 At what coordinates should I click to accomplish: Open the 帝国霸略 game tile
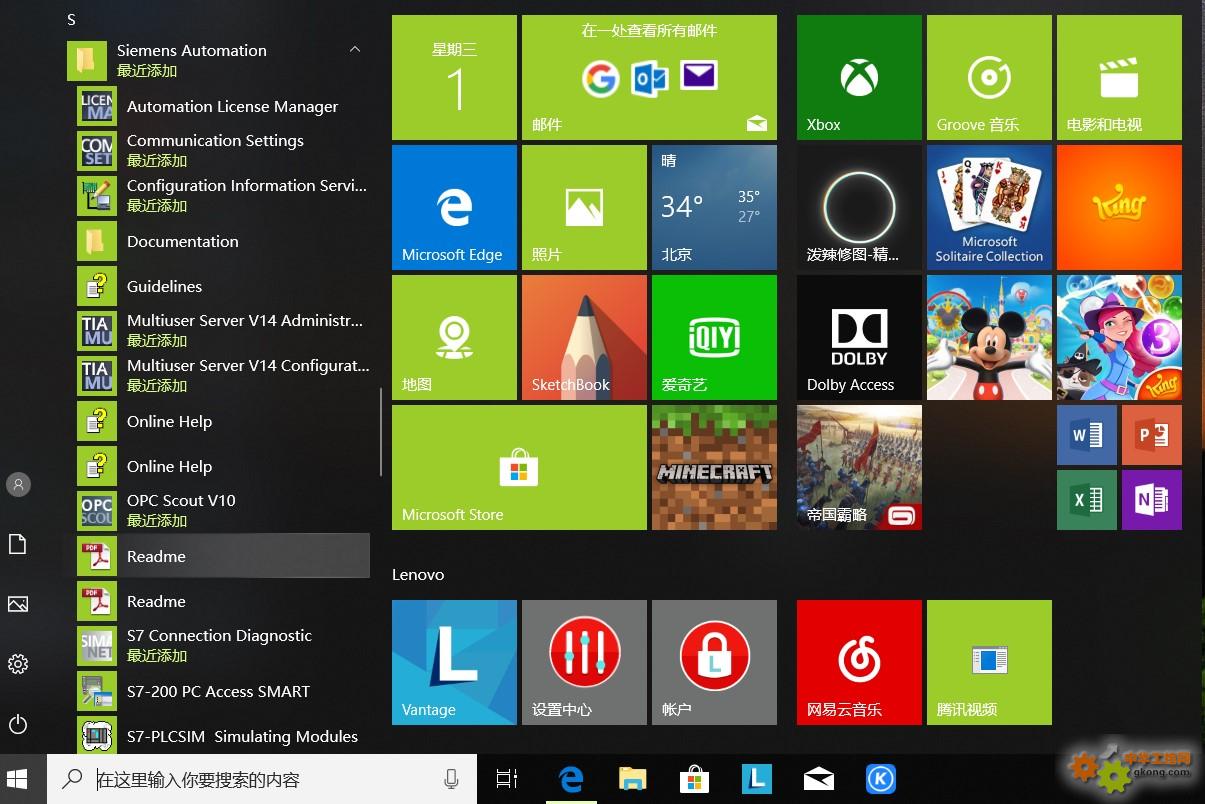point(859,467)
